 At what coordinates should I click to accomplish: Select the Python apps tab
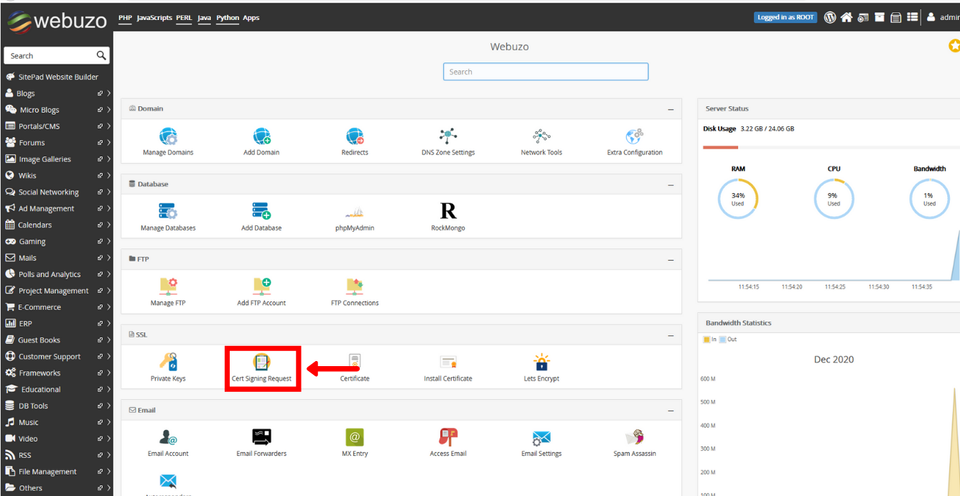point(227,17)
